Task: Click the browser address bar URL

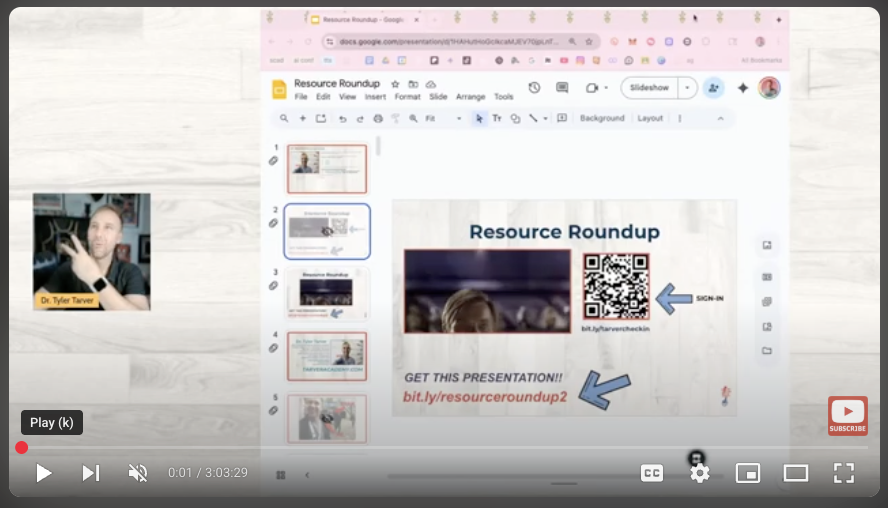Action: click(x=449, y=41)
